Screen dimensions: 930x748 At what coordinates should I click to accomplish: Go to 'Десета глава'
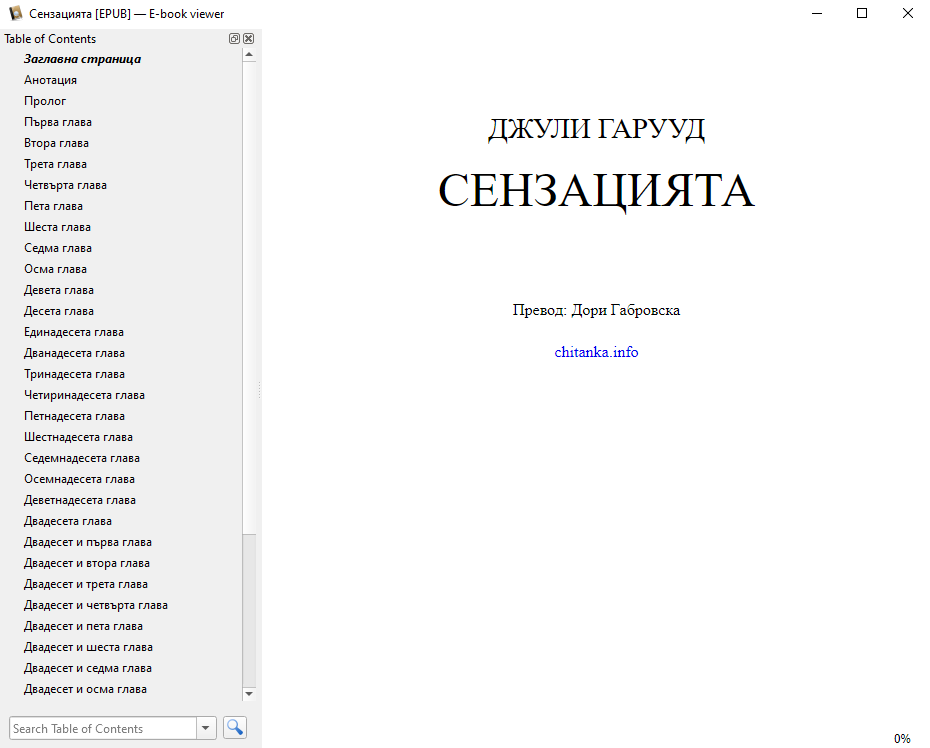coord(59,311)
